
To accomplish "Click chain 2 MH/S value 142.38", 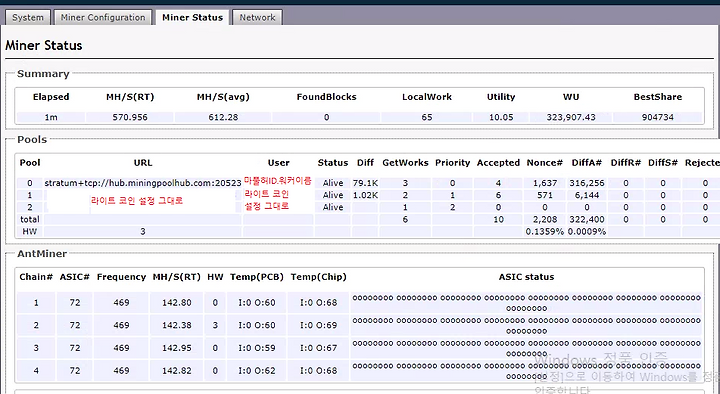I will 177,325.
